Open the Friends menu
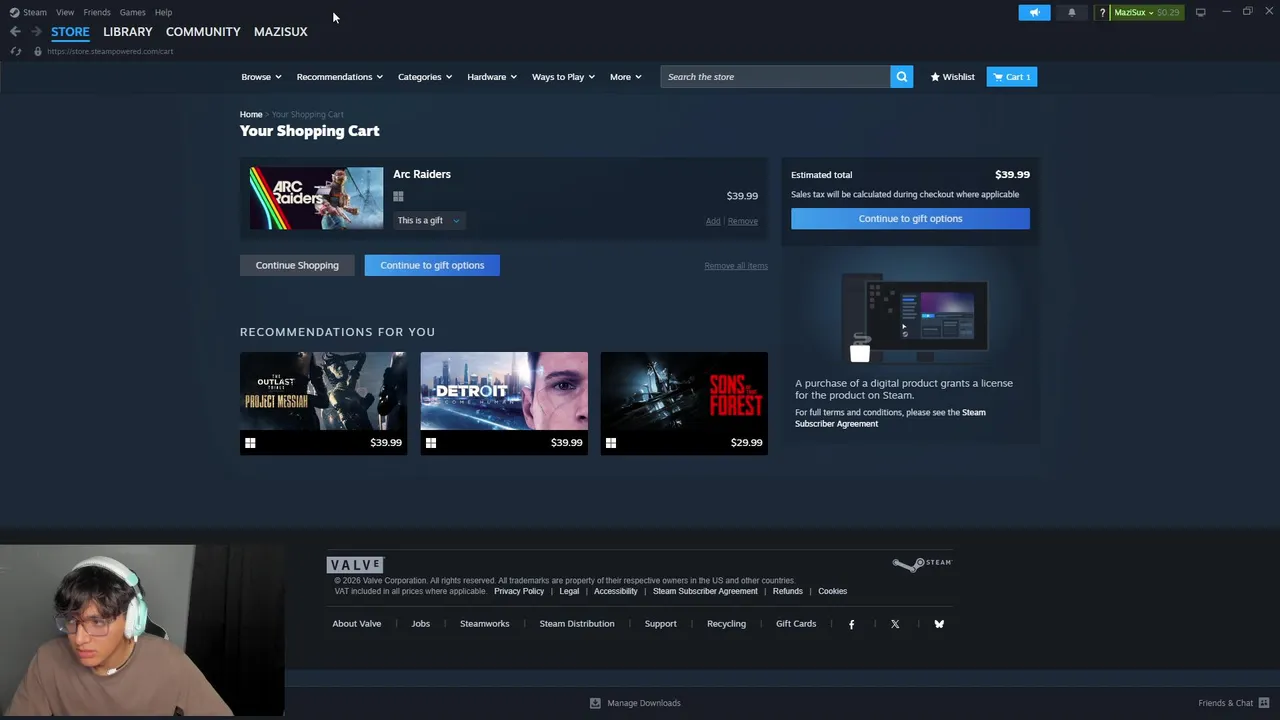 97,12
